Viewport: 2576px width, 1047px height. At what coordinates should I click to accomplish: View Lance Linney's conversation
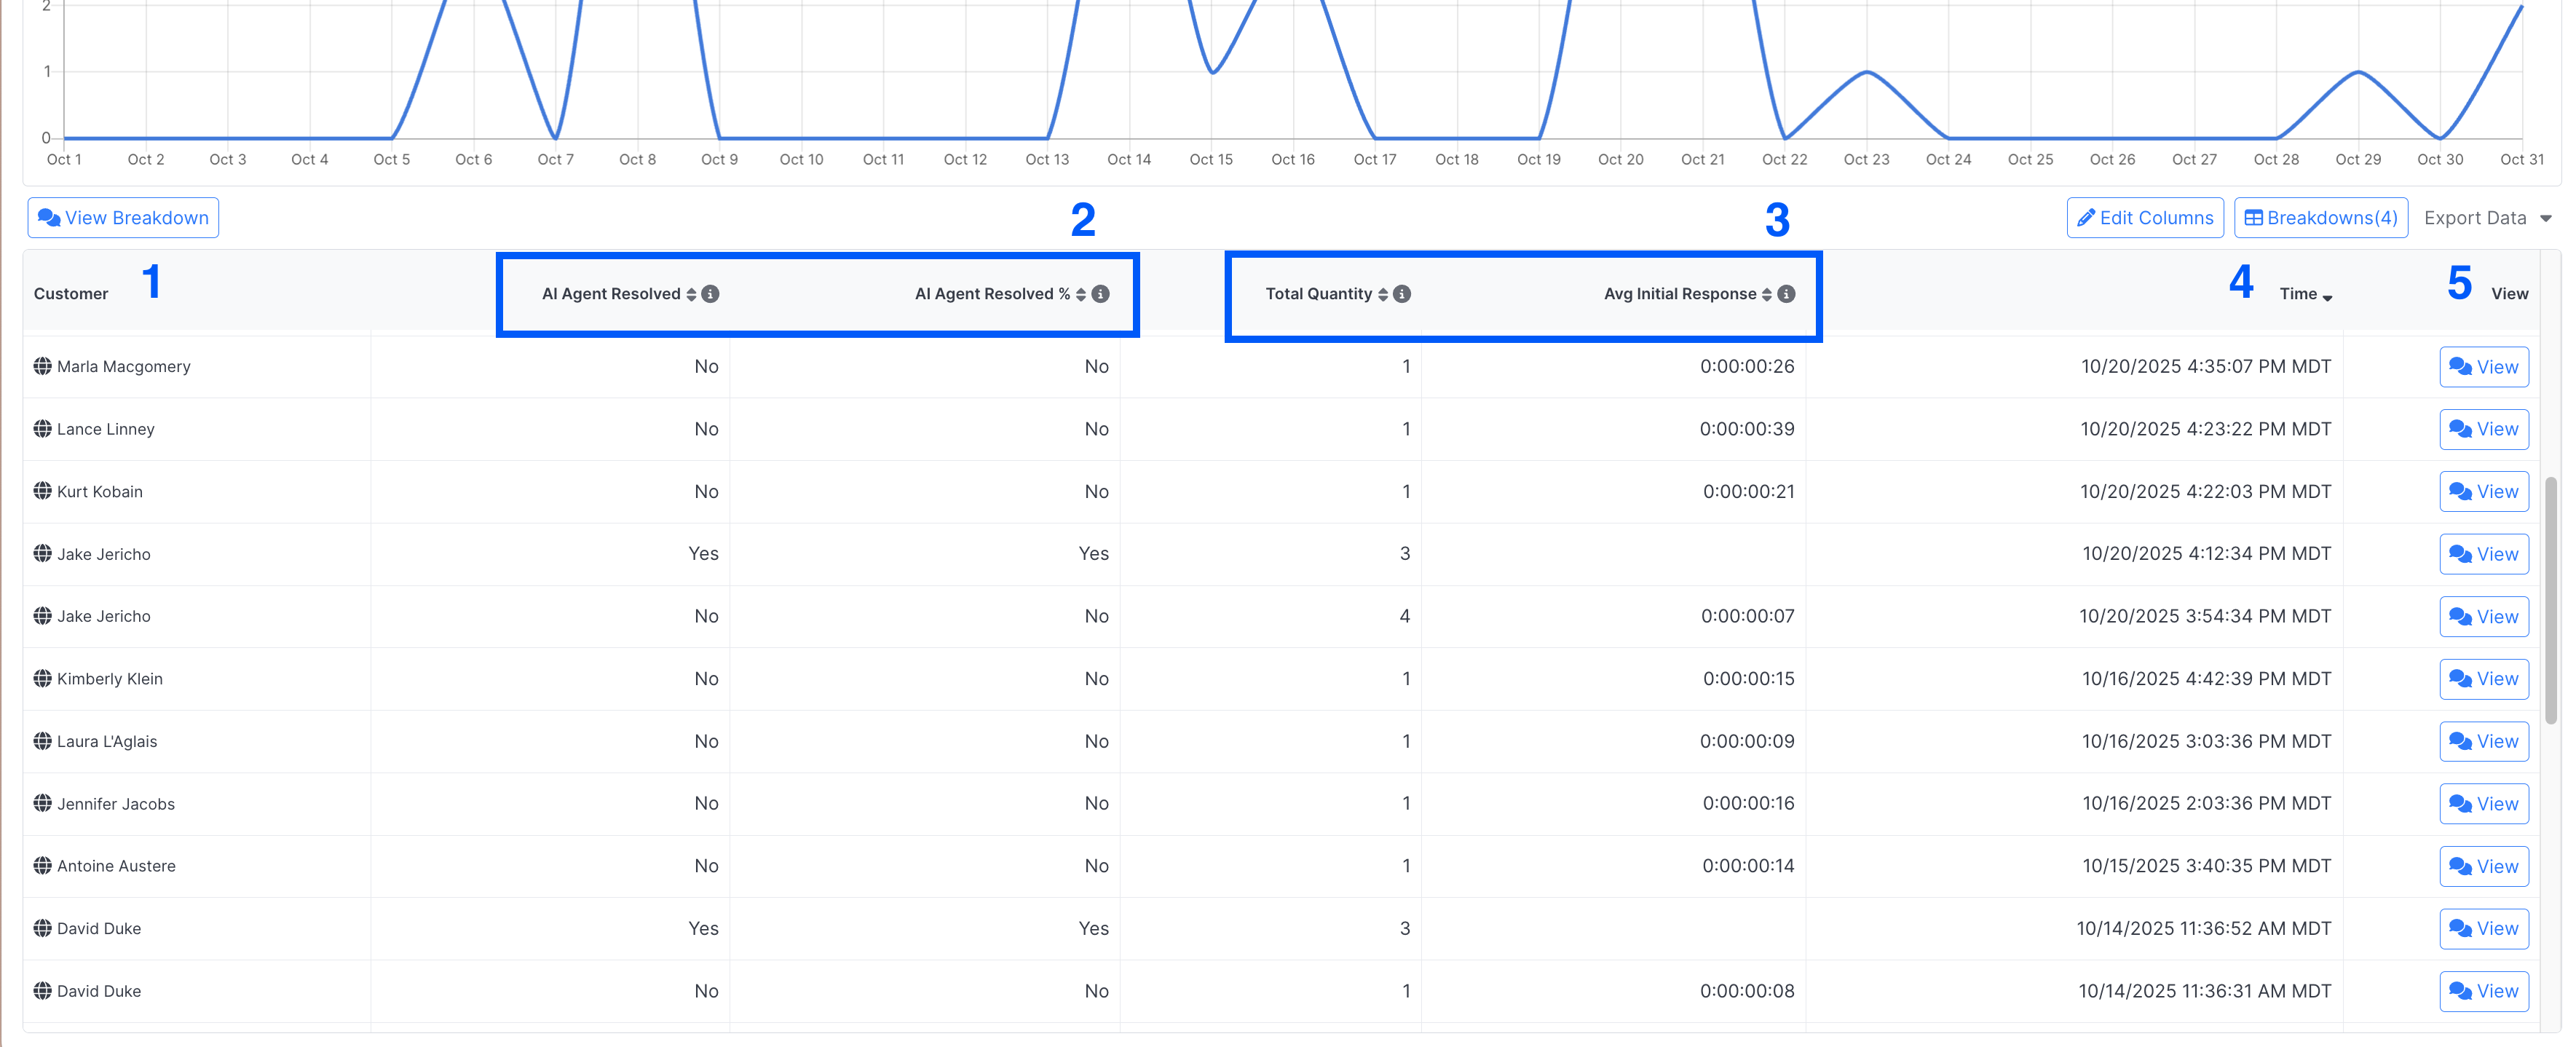[2484, 429]
